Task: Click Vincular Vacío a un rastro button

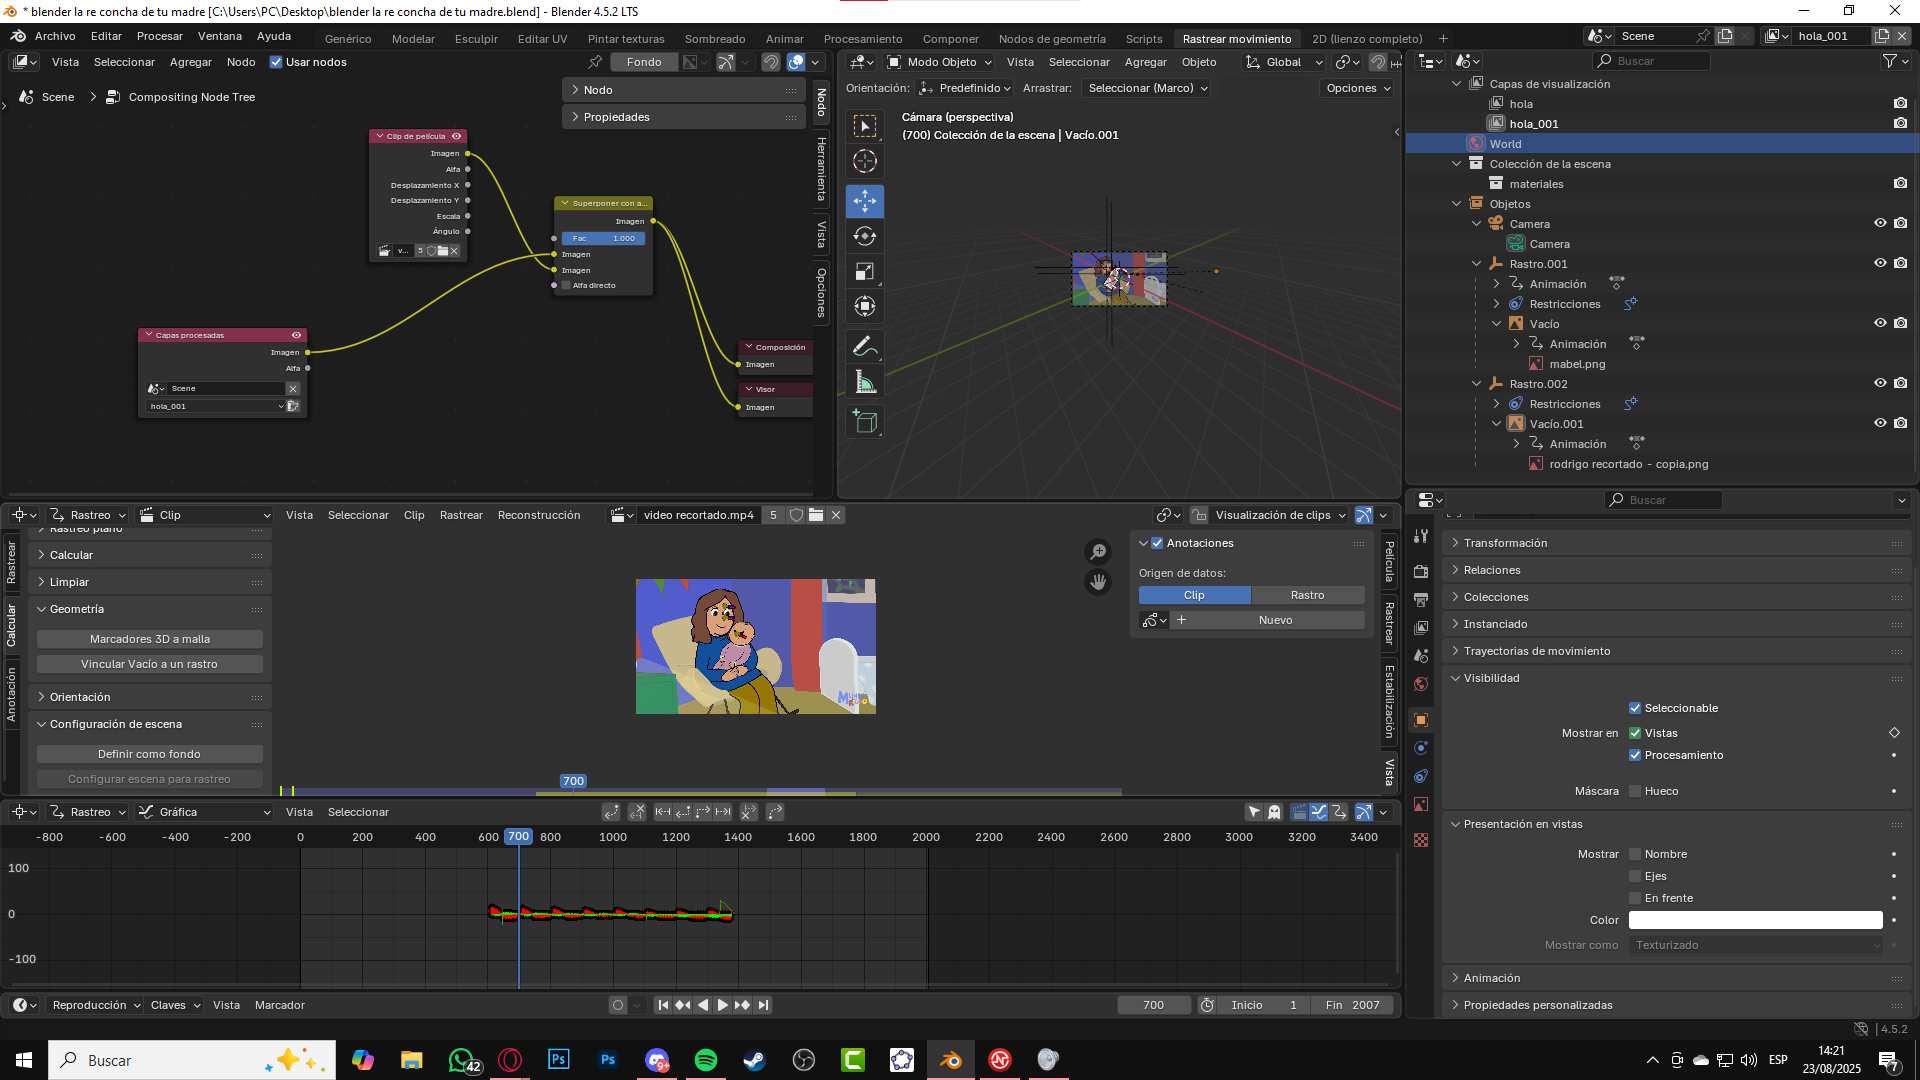Action: coord(150,664)
